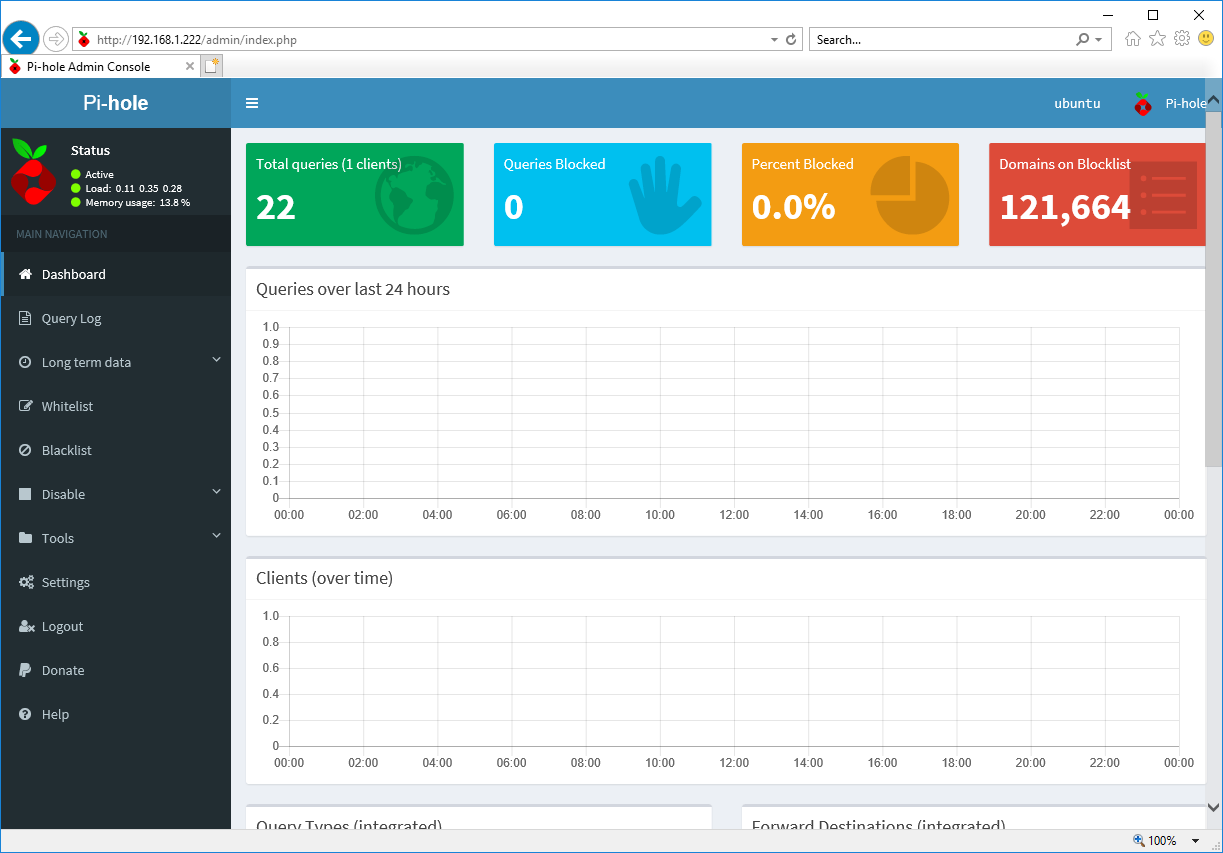Image resolution: width=1223 pixels, height=853 pixels.
Task: Expand the Disable submenu chevron
Action: [216, 492]
